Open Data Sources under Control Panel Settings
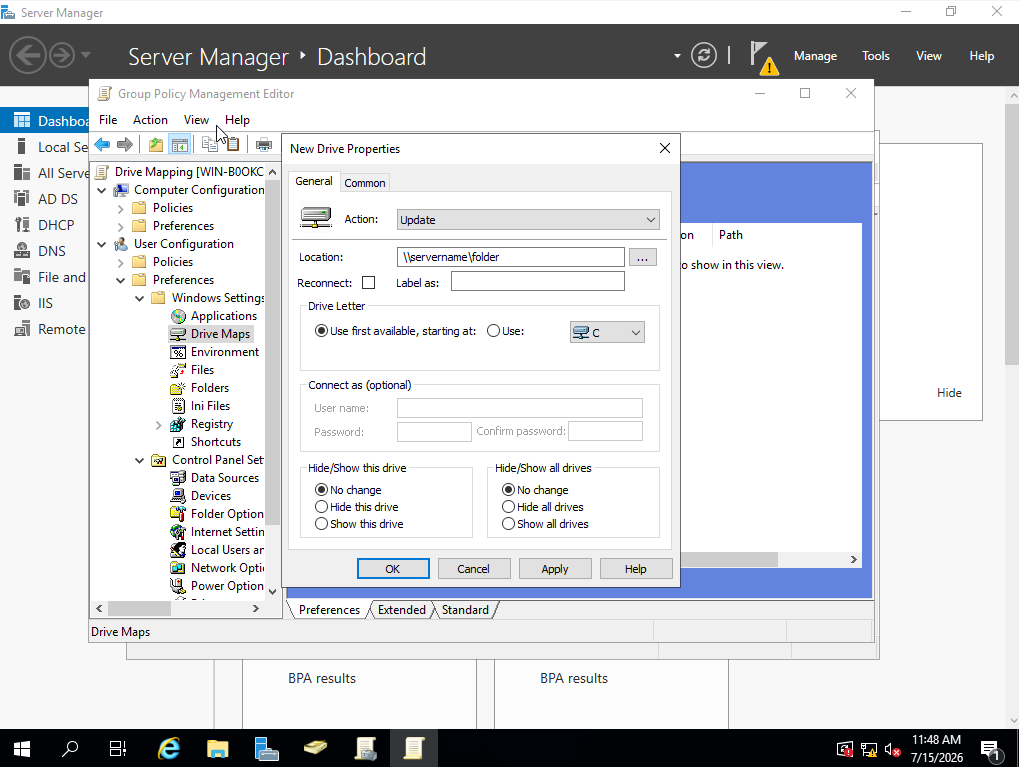Image resolution: width=1019 pixels, height=767 pixels. [x=224, y=478]
